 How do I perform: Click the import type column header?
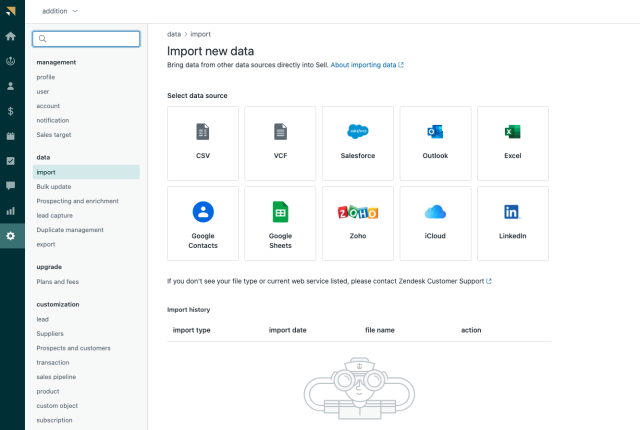click(191, 330)
